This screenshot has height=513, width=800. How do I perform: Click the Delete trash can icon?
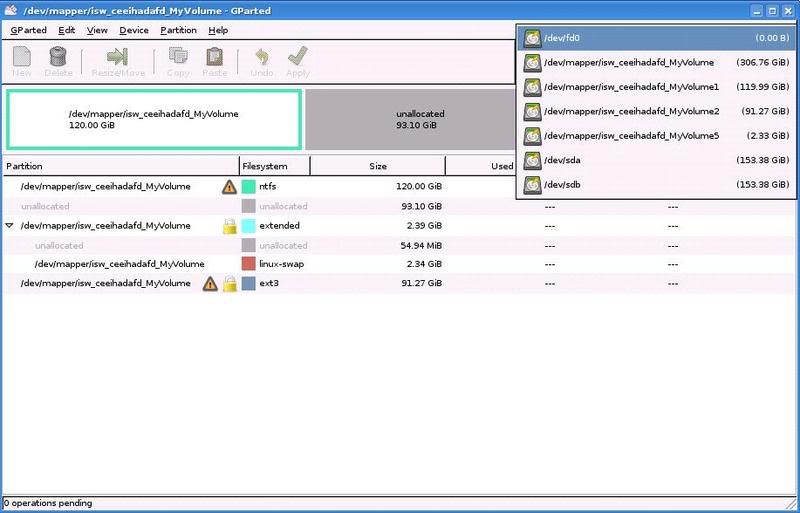(58, 57)
